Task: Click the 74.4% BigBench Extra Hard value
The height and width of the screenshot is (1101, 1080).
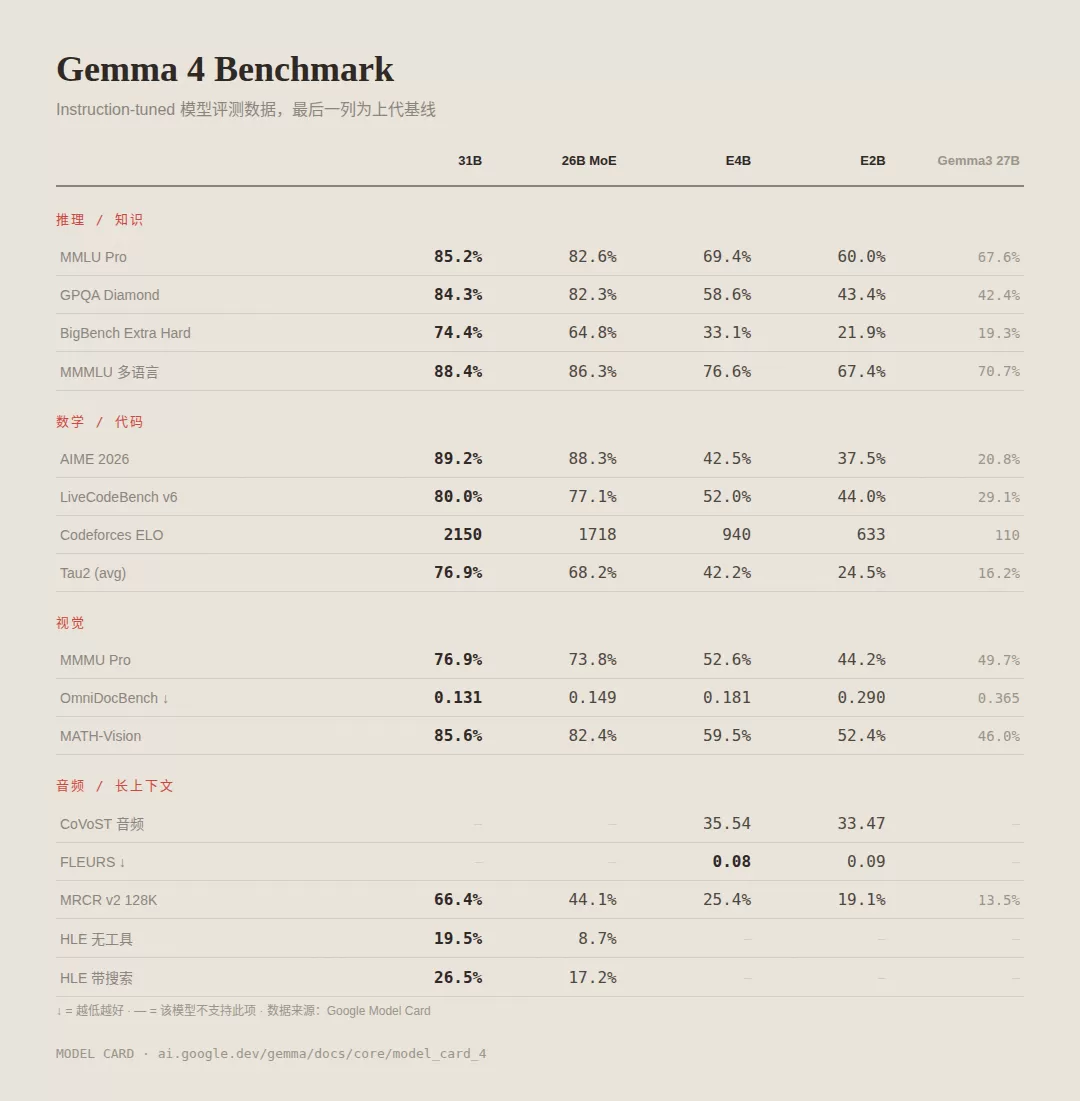Action: click(458, 333)
